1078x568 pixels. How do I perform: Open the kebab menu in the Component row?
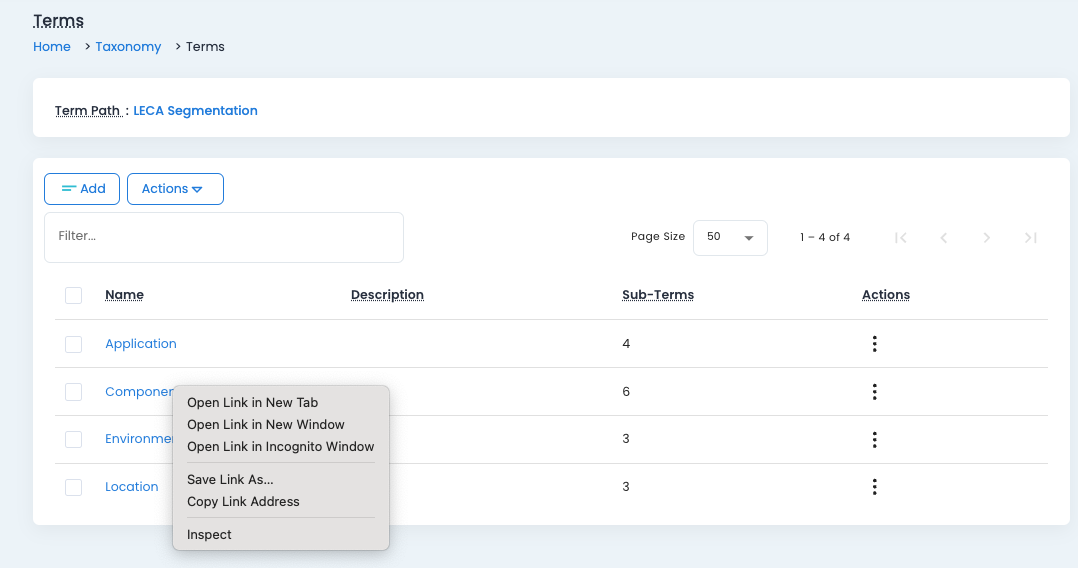pyautogui.click(x=874, y=392)
